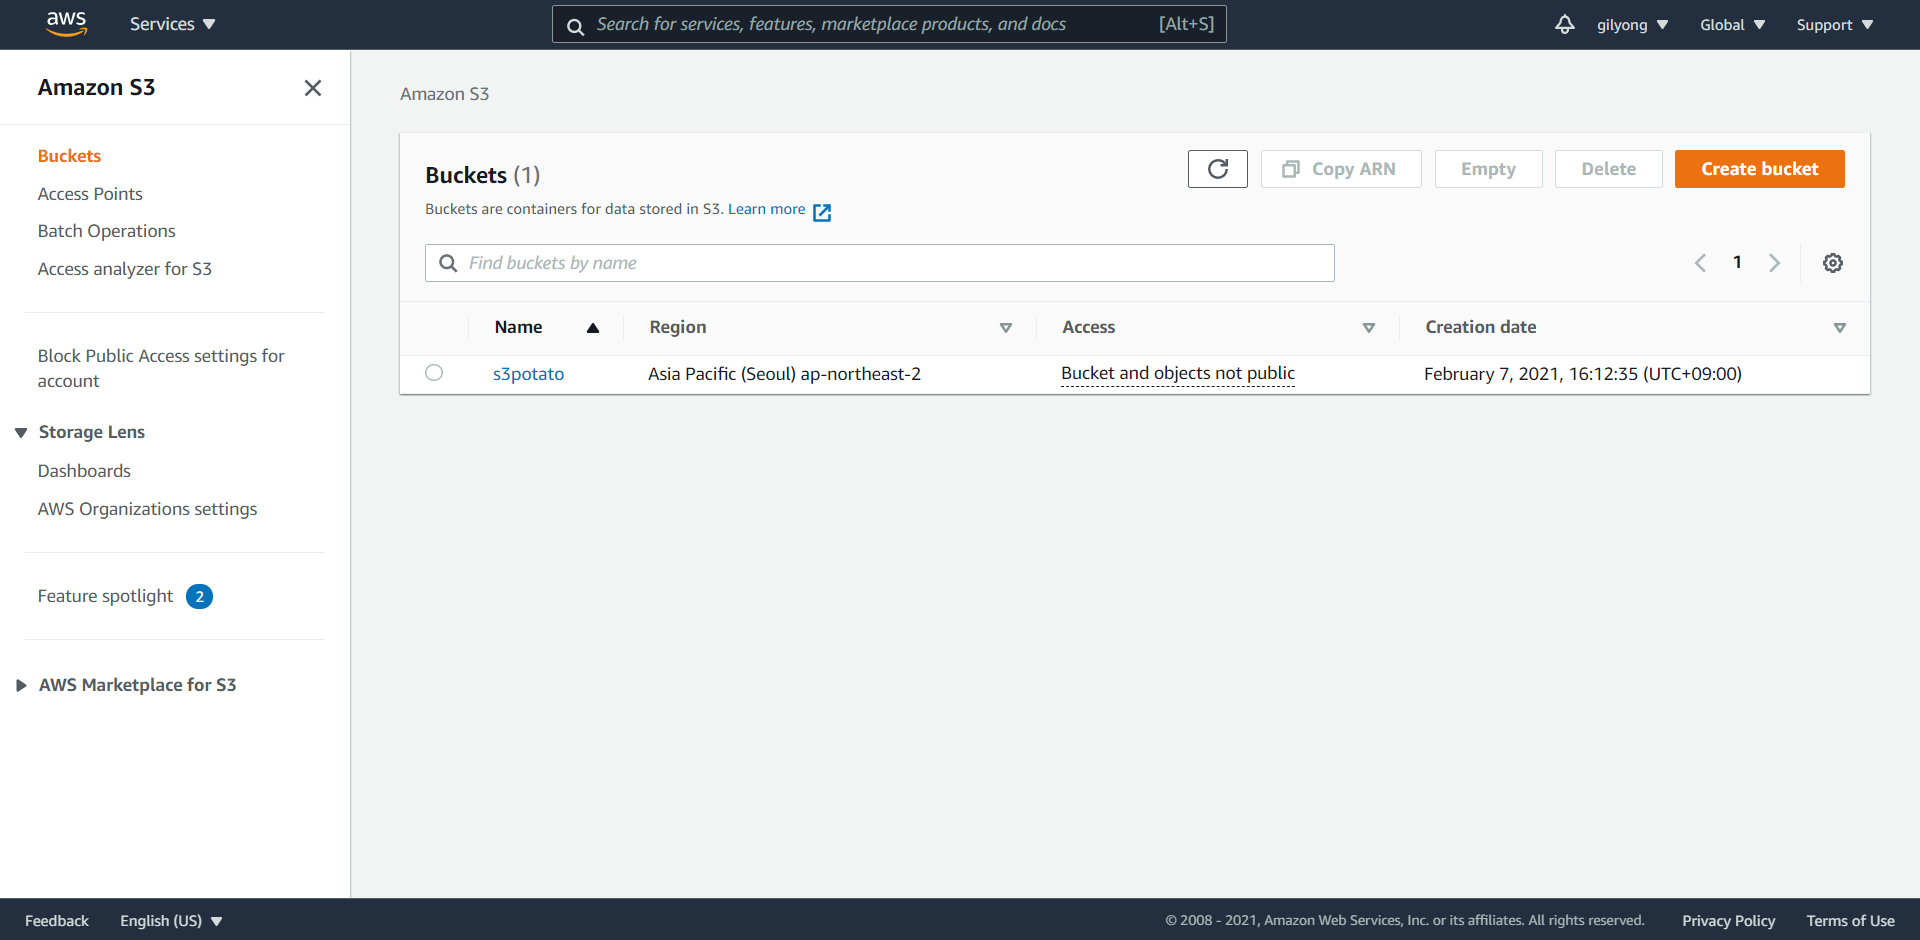
Task: Focus the Find buckets by name field
Action: [880, 263]
